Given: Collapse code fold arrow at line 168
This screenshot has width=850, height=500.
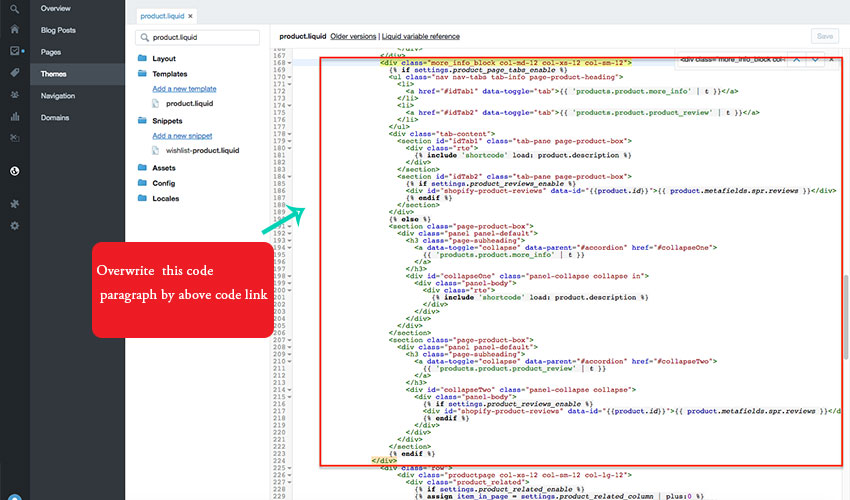Looking at the screenshot, I should pyautogui.click(x=289, y=62).
